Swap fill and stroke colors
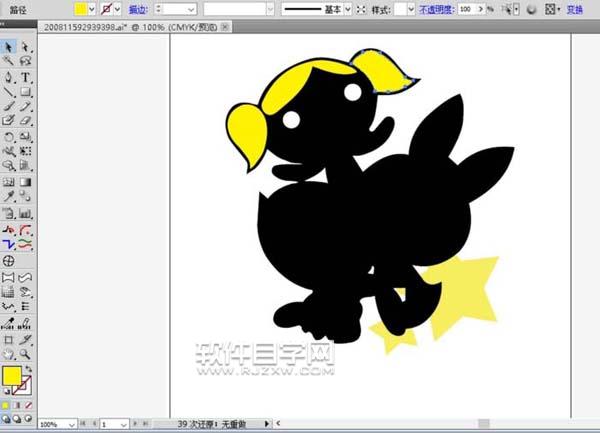600x433 pixels. [x=28, y=369]
